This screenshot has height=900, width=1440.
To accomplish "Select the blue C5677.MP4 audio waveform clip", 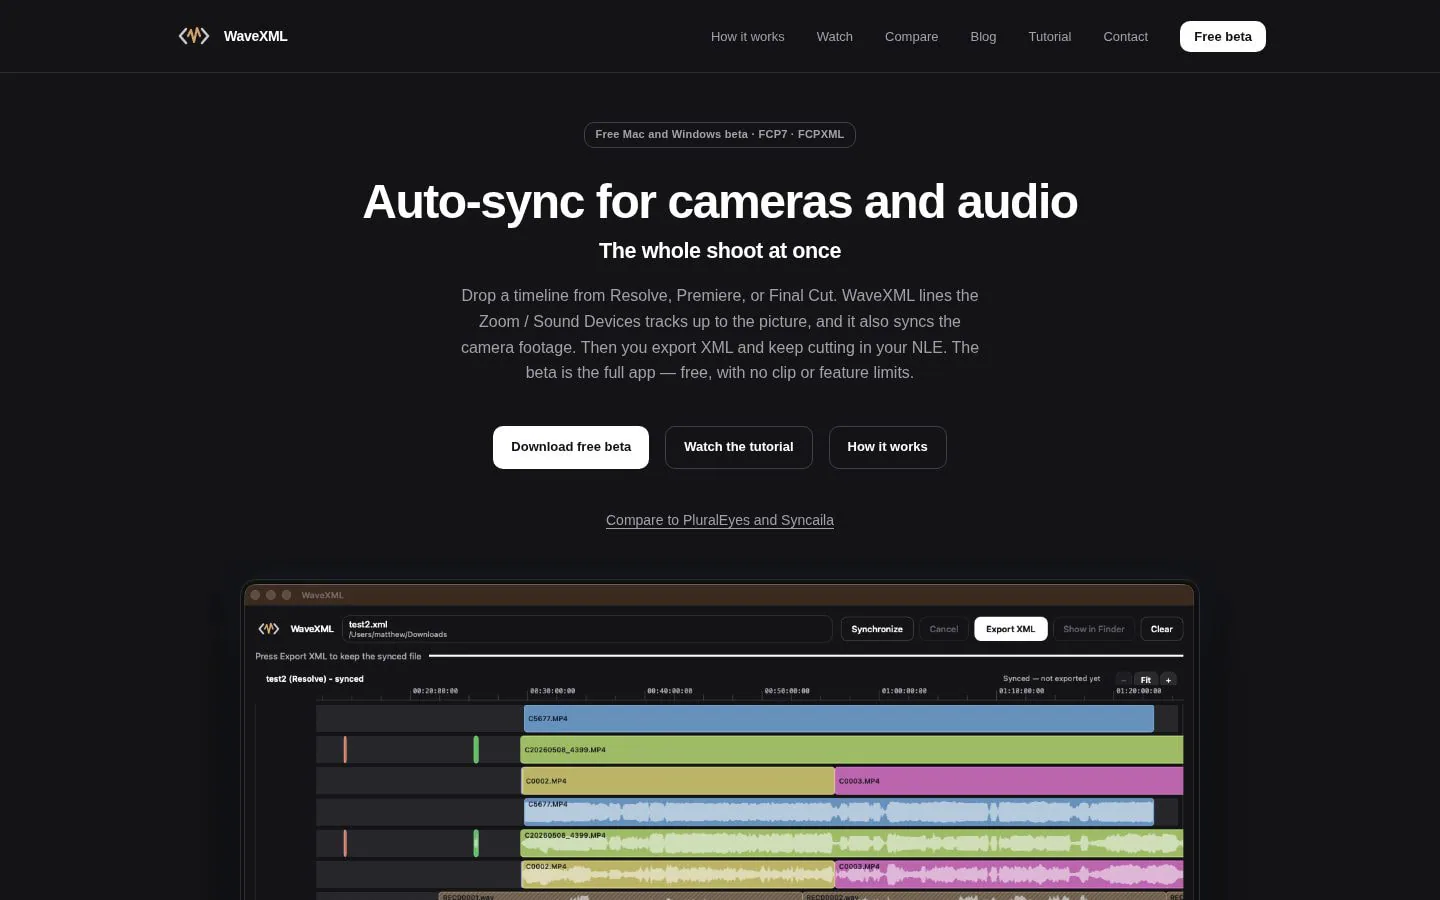I will click(x=839, y=812).
